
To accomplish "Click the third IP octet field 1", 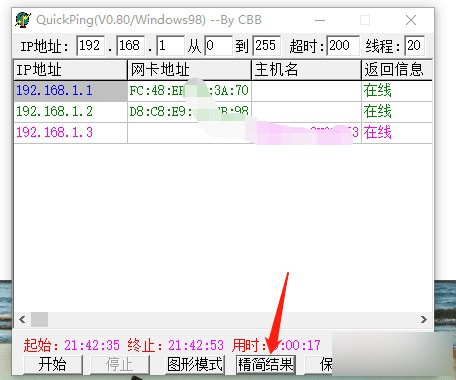I will coord(170,45).
